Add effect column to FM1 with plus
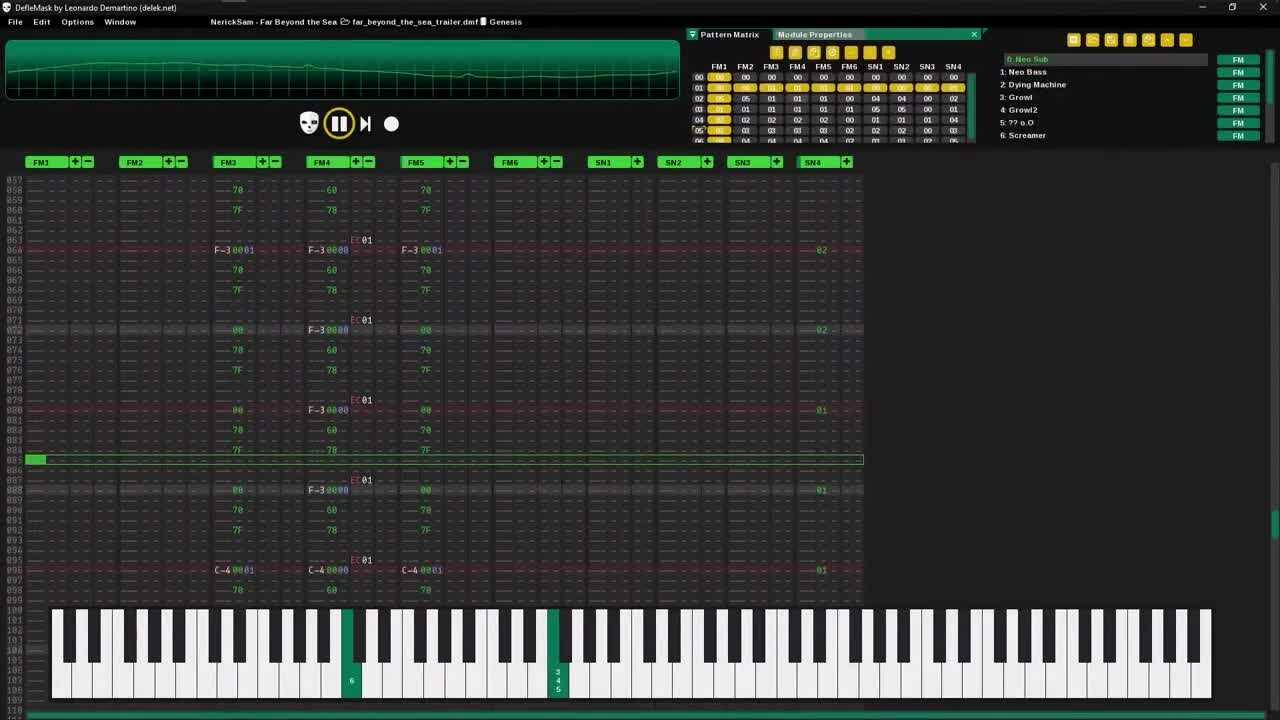This screenshot has width=1280, height=720. click(75, 162)
